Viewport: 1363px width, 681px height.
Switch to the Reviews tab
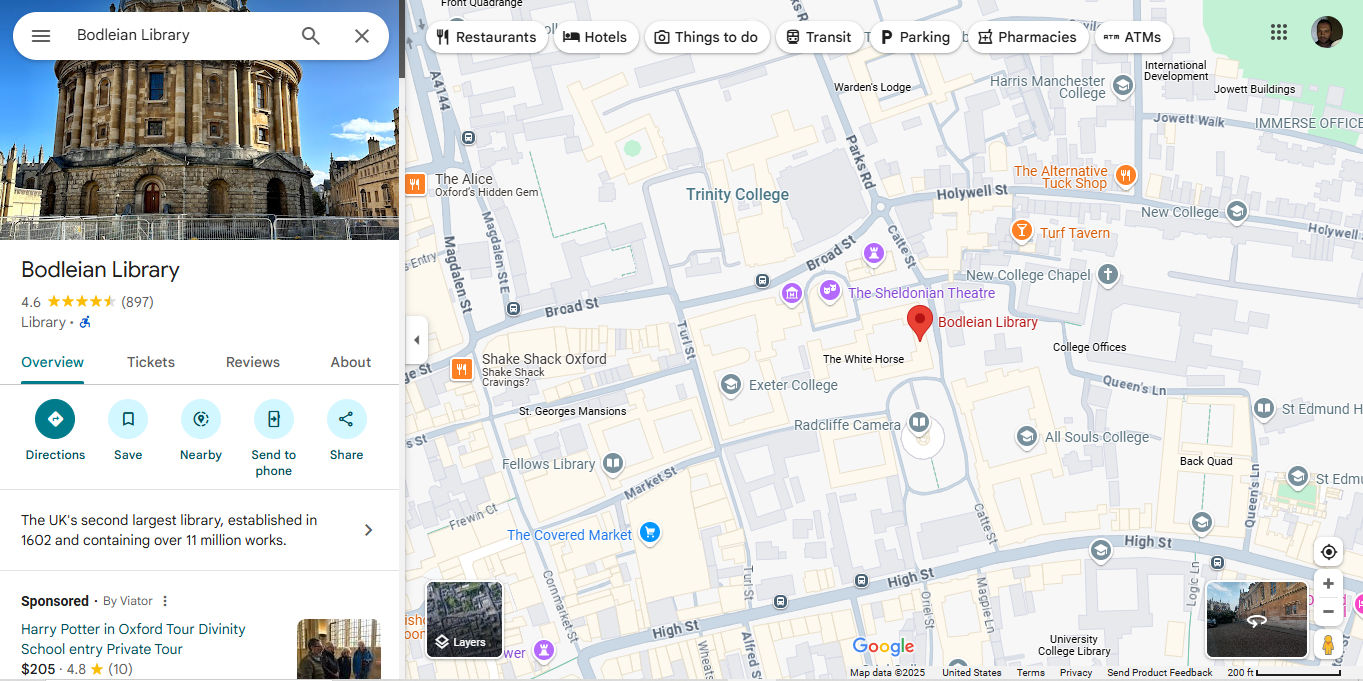coord(252,362)
